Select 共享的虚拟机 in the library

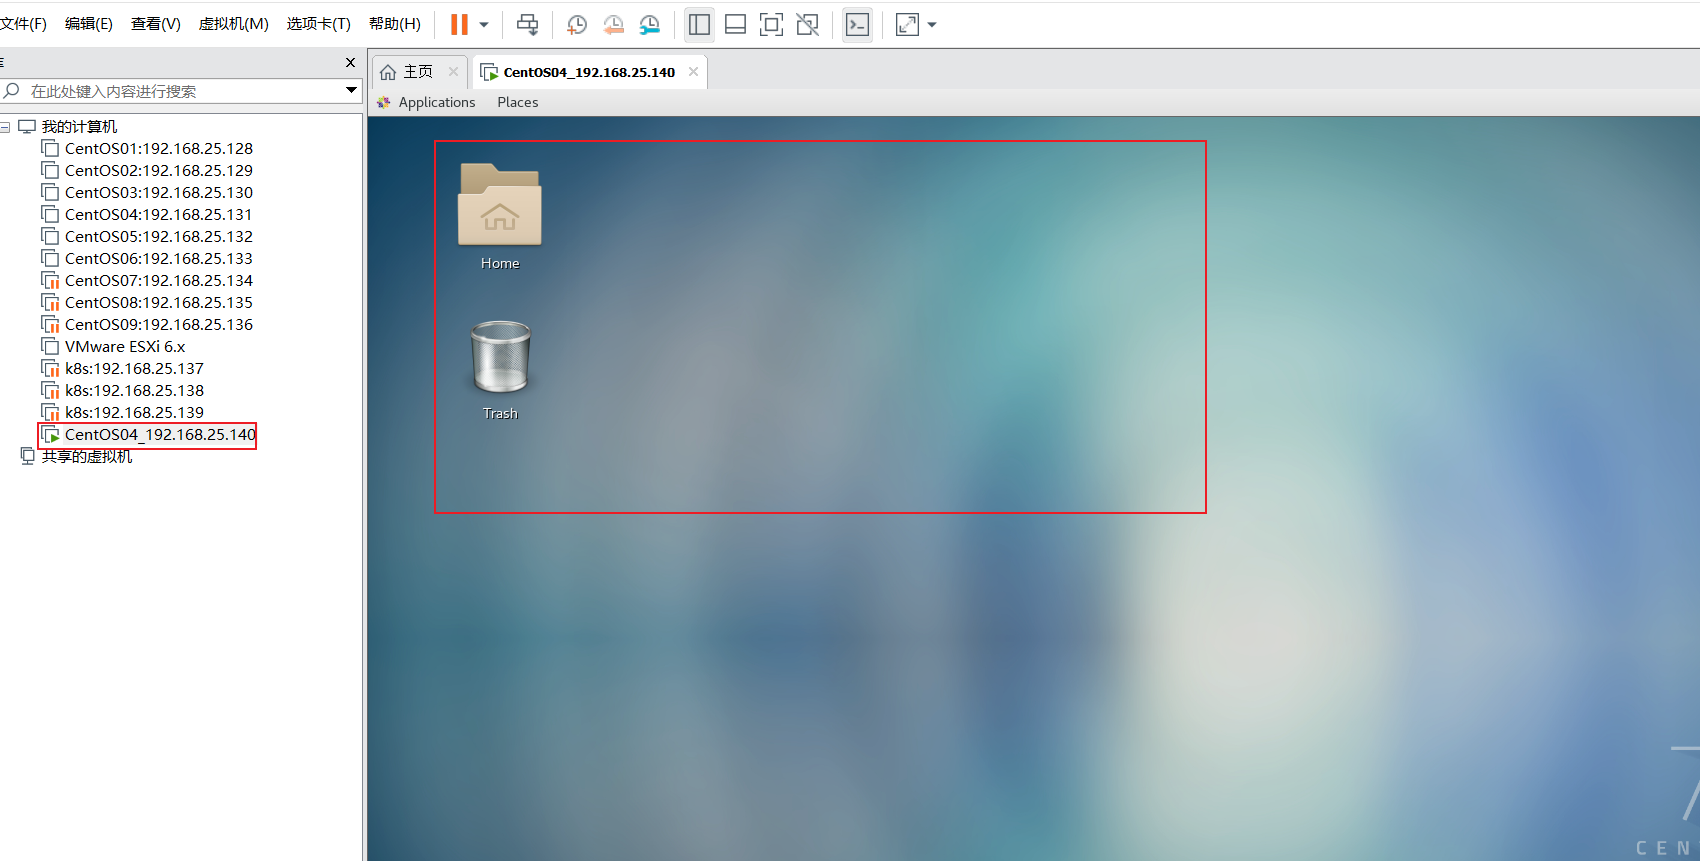pyautogui.click(x=87, y=457)
